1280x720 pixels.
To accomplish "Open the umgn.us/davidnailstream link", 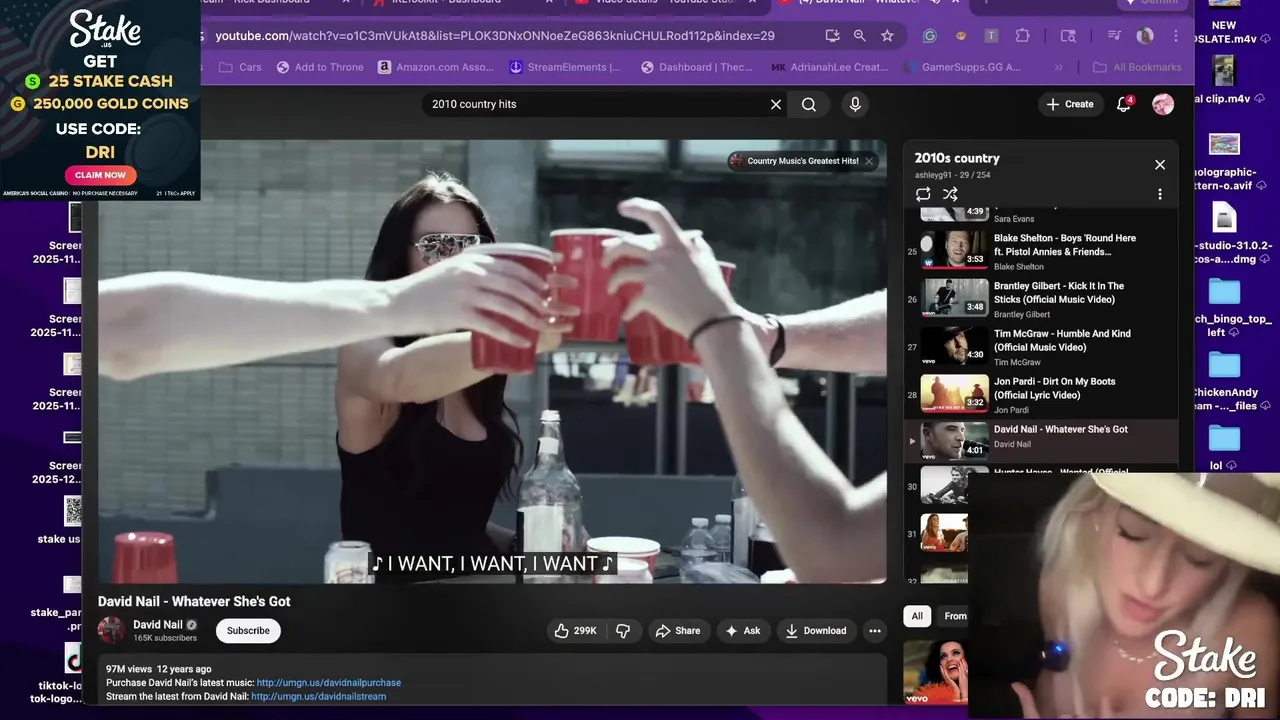I will click(319, 696).
